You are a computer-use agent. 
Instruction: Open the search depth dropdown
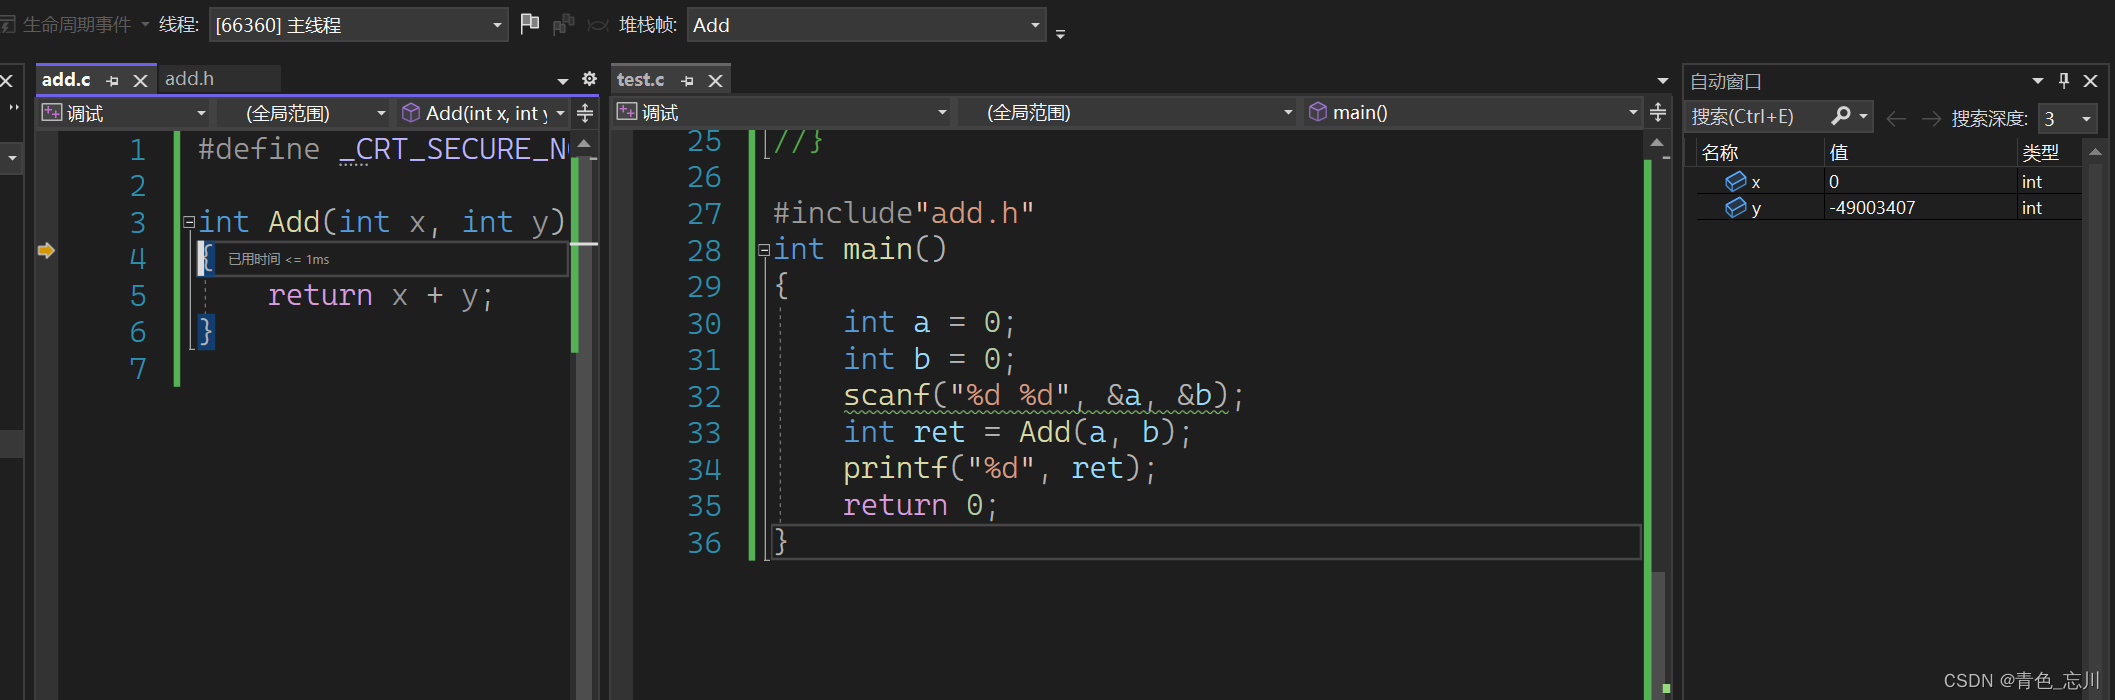pyautogui.click(x=2086, y=119)
